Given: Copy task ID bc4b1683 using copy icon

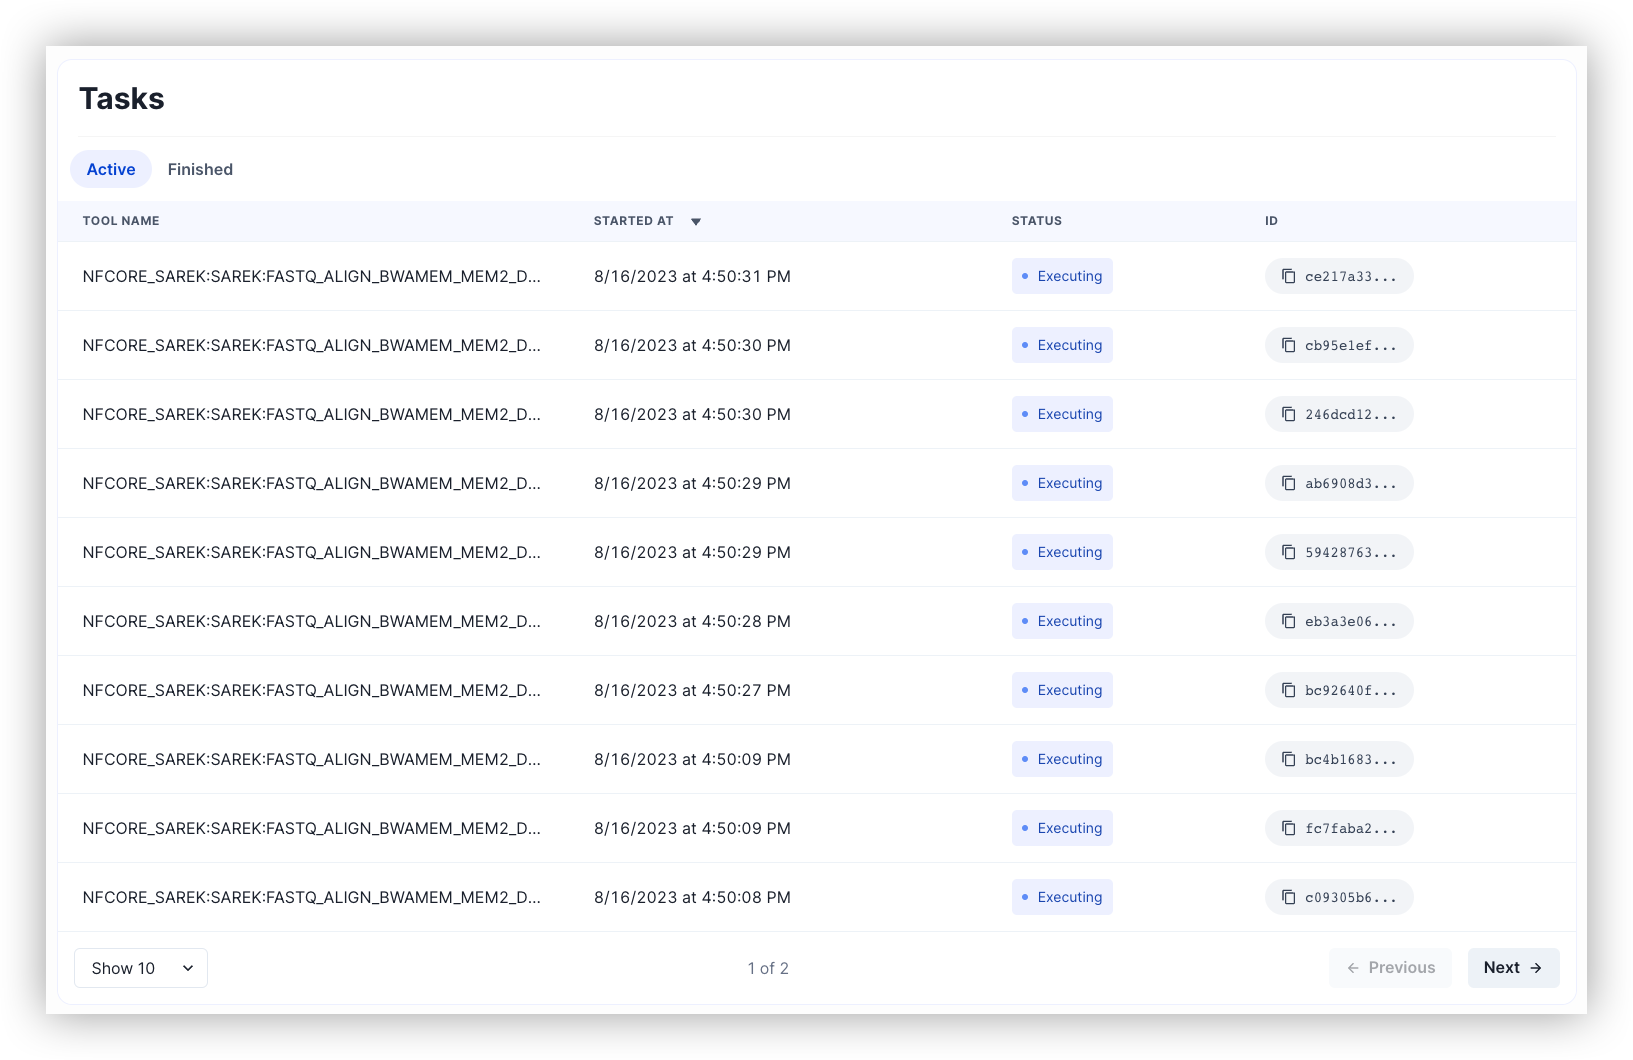Looking at the screenshot, I should pos(1288,759).
